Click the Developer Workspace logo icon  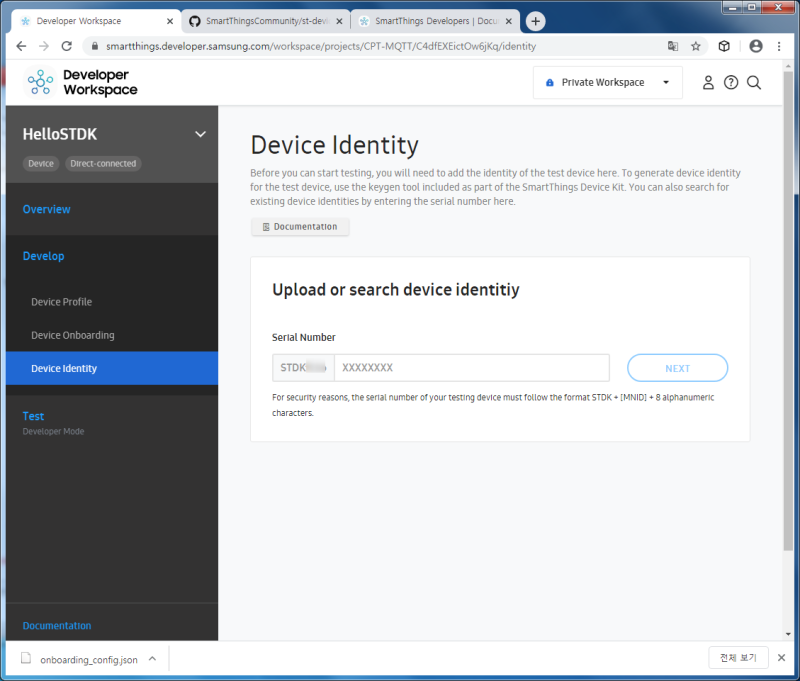(37, 81)
